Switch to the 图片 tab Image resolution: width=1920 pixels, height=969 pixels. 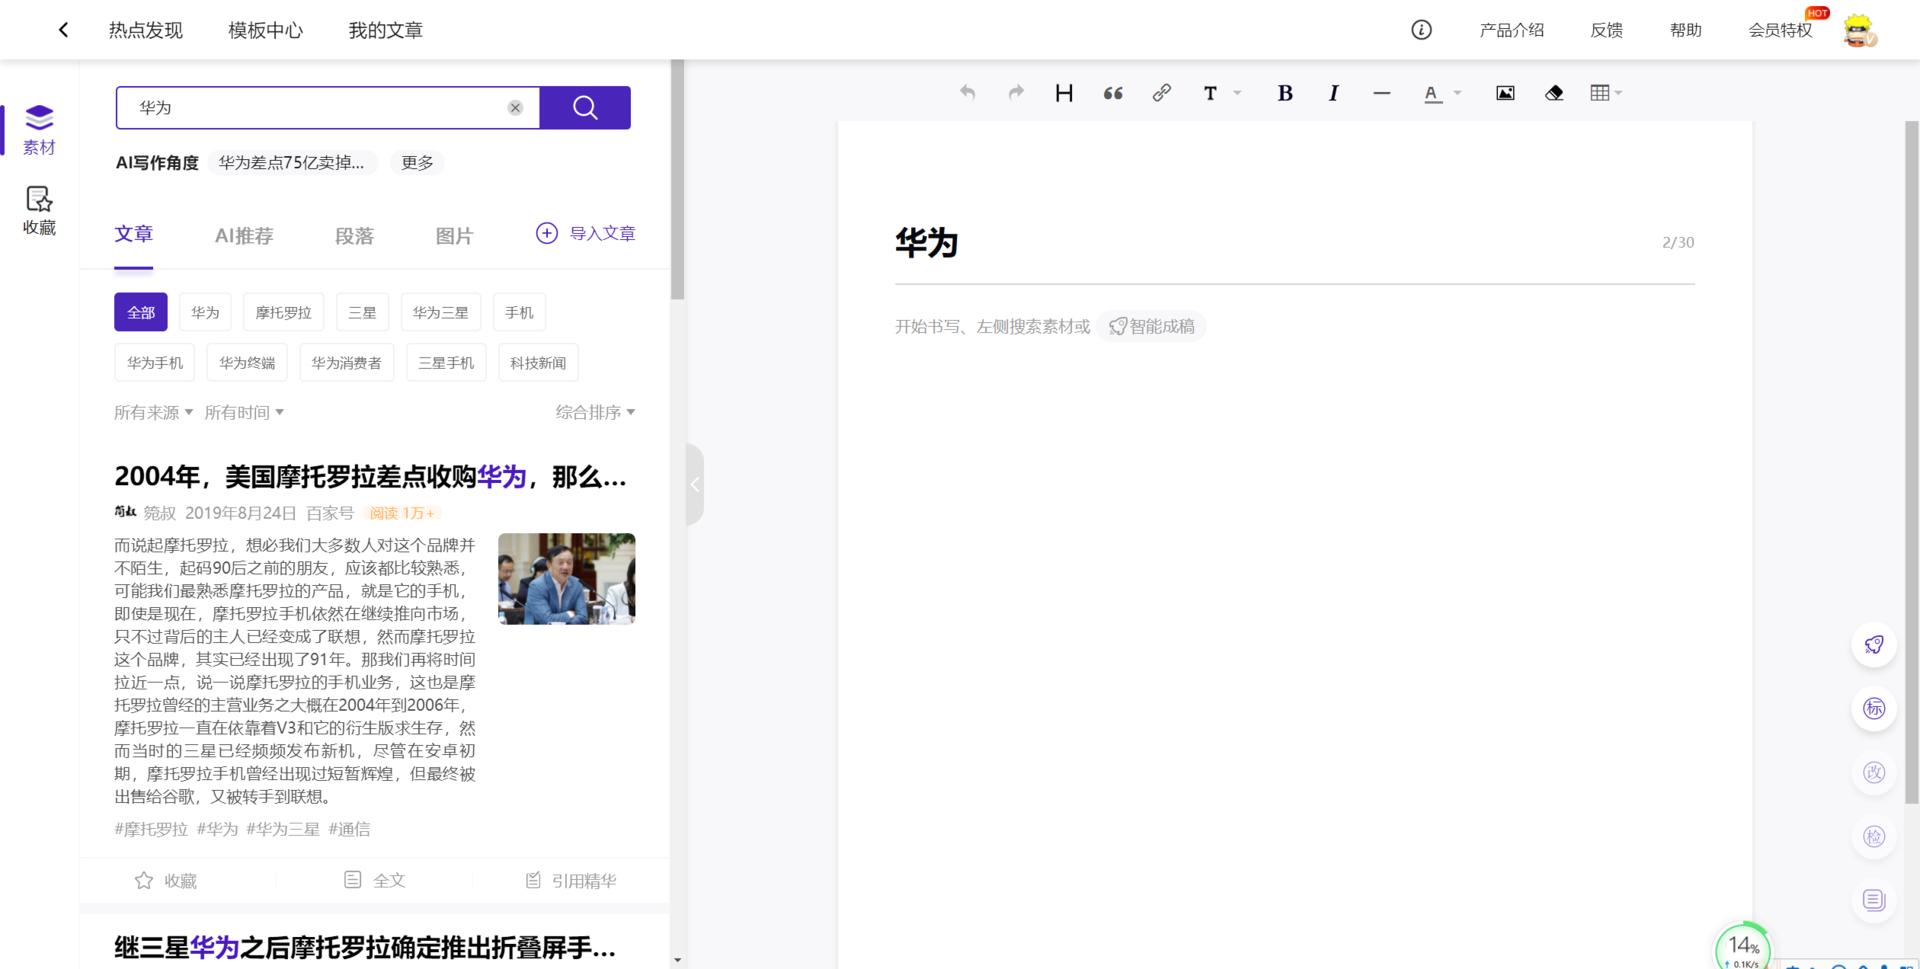(454, 236)
